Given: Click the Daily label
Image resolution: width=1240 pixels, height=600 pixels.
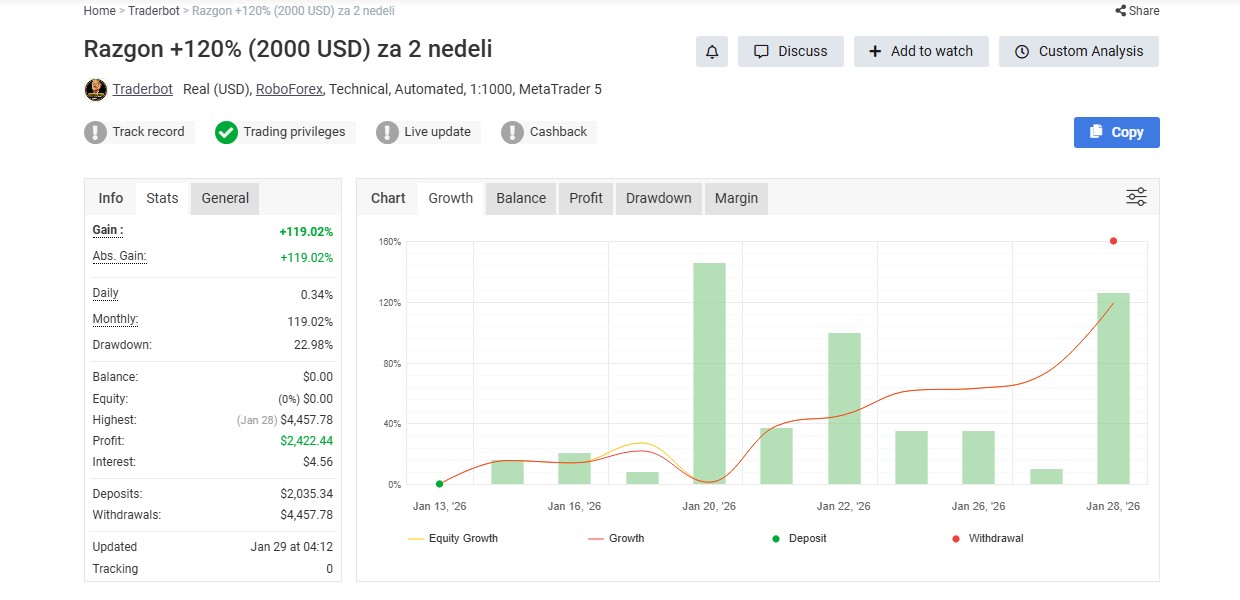Looking at the screenshot, I should (x=105, y=293).
